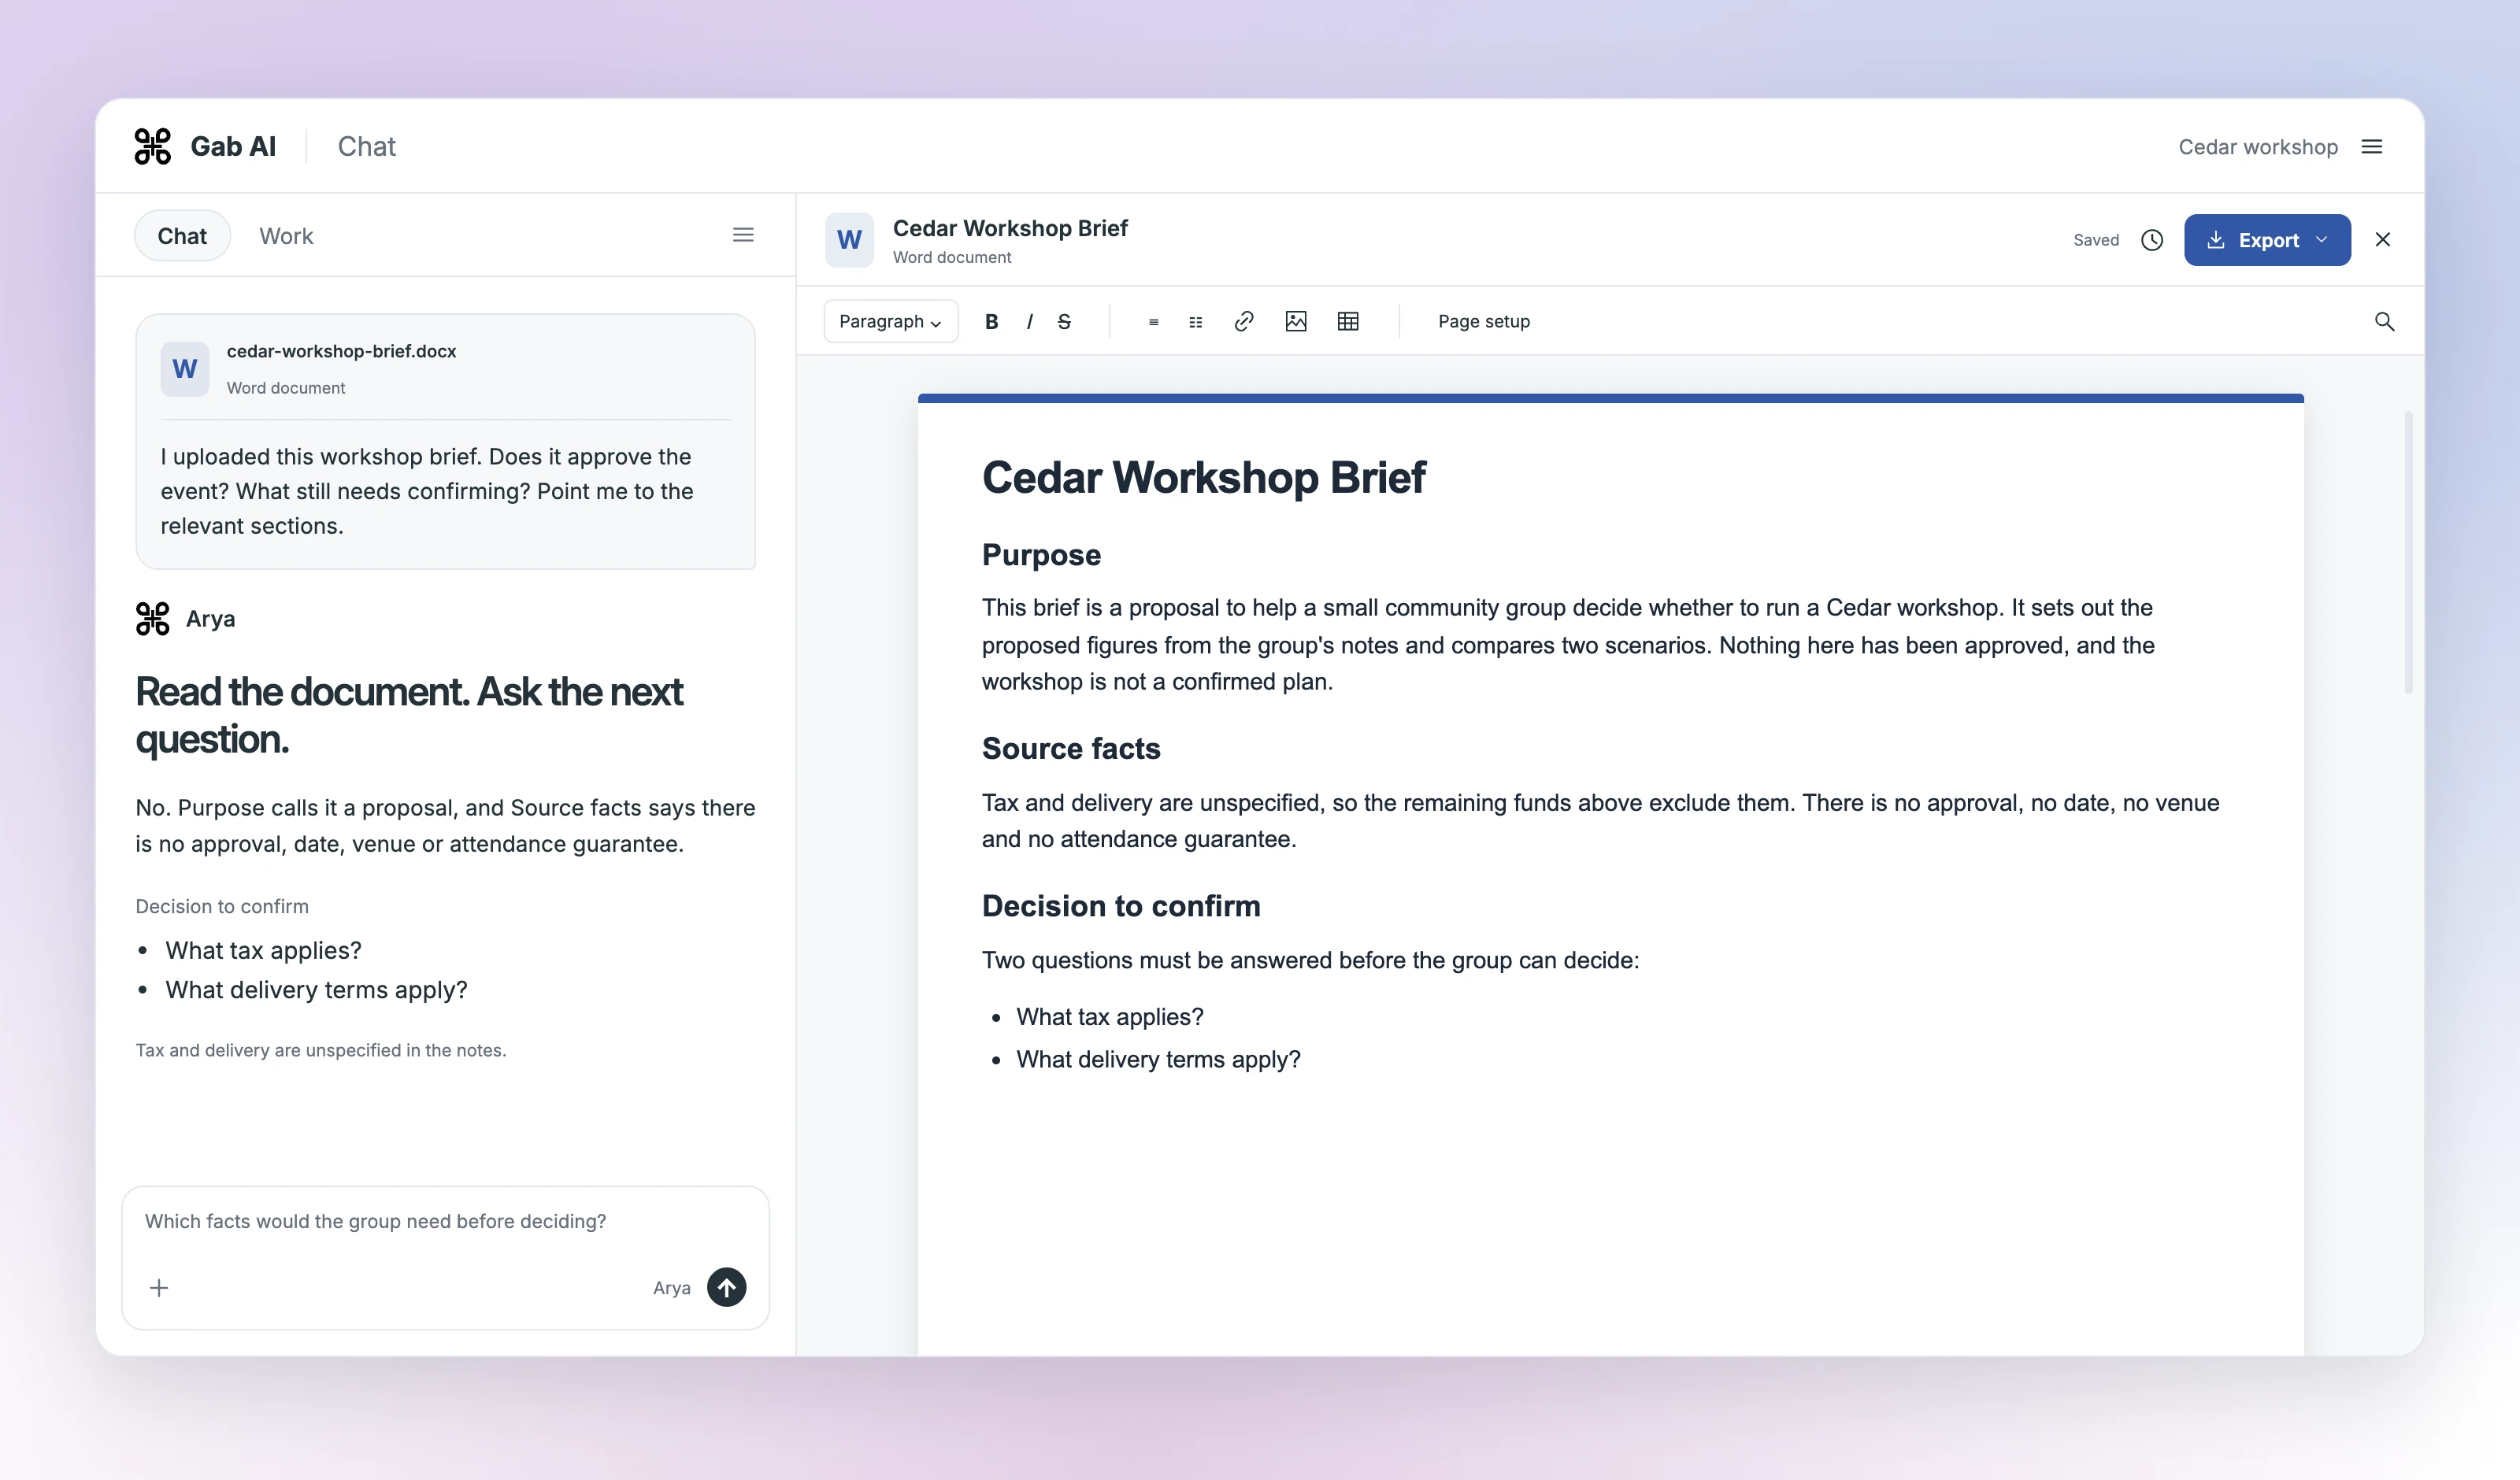Screen dimensions: 2520x1480
Task: Click the Gab AI logo icon
Action: 152,146
